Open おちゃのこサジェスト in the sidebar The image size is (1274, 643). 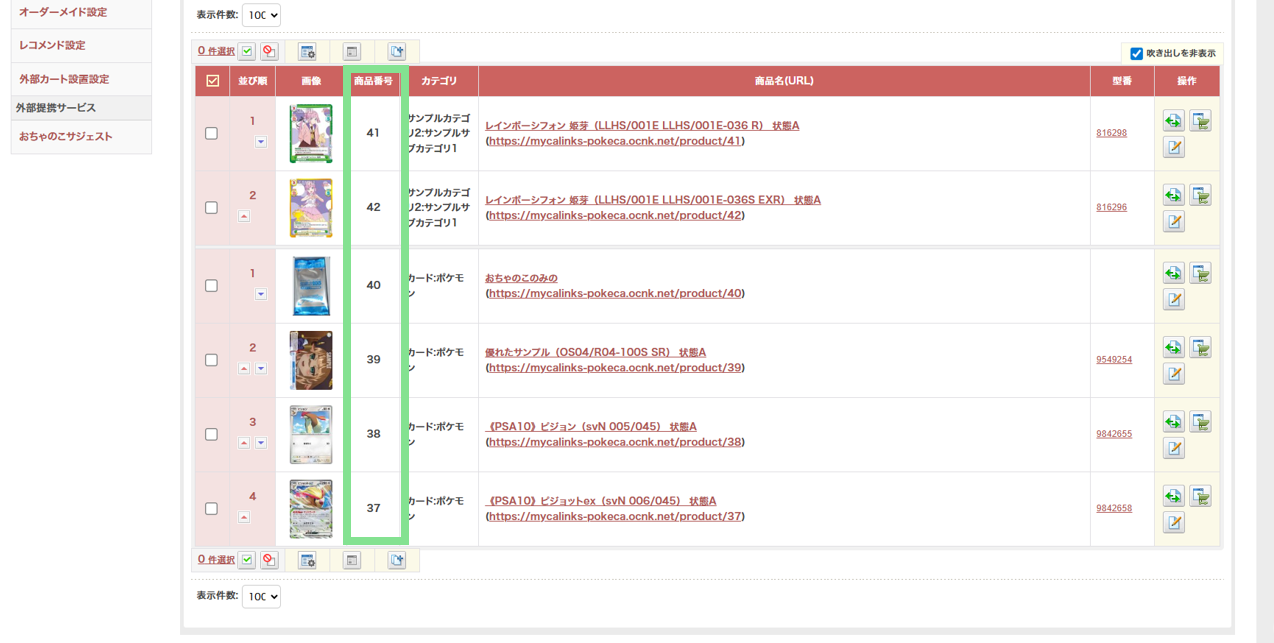66,136
